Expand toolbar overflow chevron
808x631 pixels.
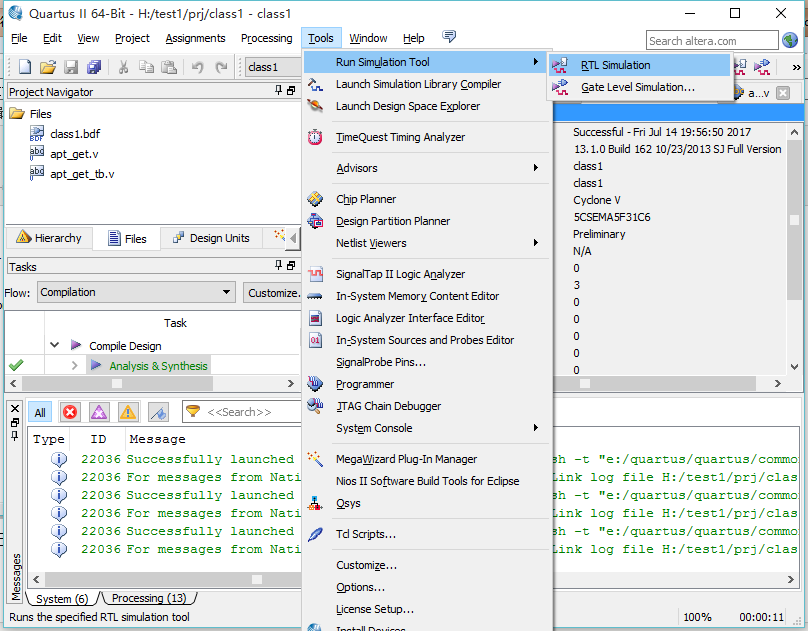pyautogui.click(x=796, y=67)
